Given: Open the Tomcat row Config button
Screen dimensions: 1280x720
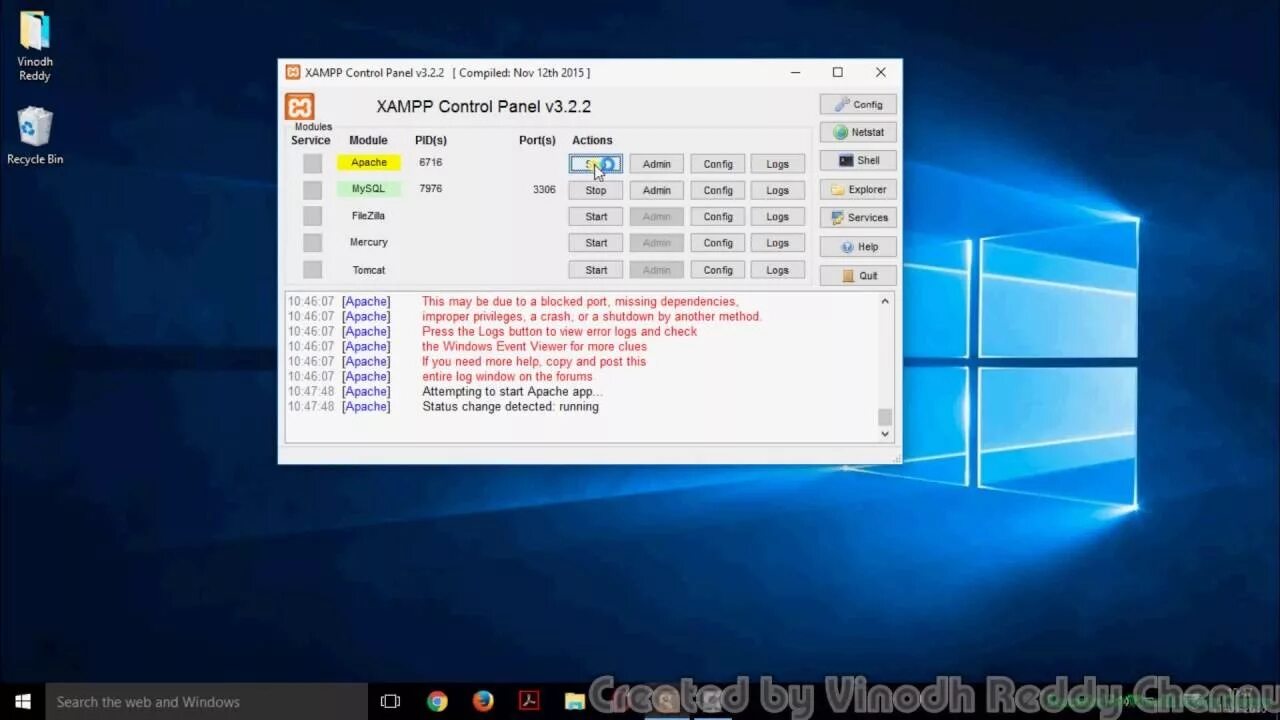Looking at the screenshot, I should click(718, 270).
